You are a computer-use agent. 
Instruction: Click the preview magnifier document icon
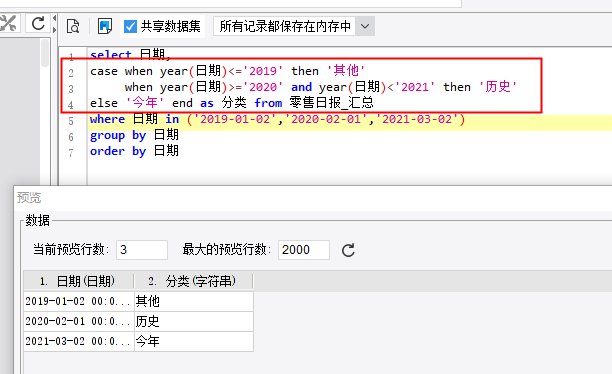pyautogui.click(x=73, y=26)
